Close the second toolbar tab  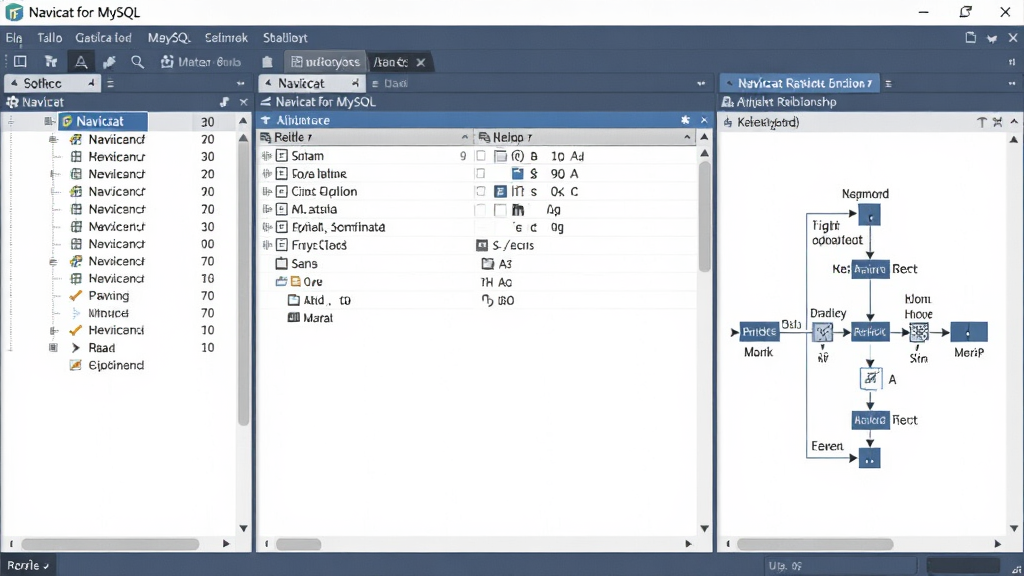[x=421, y=62]
